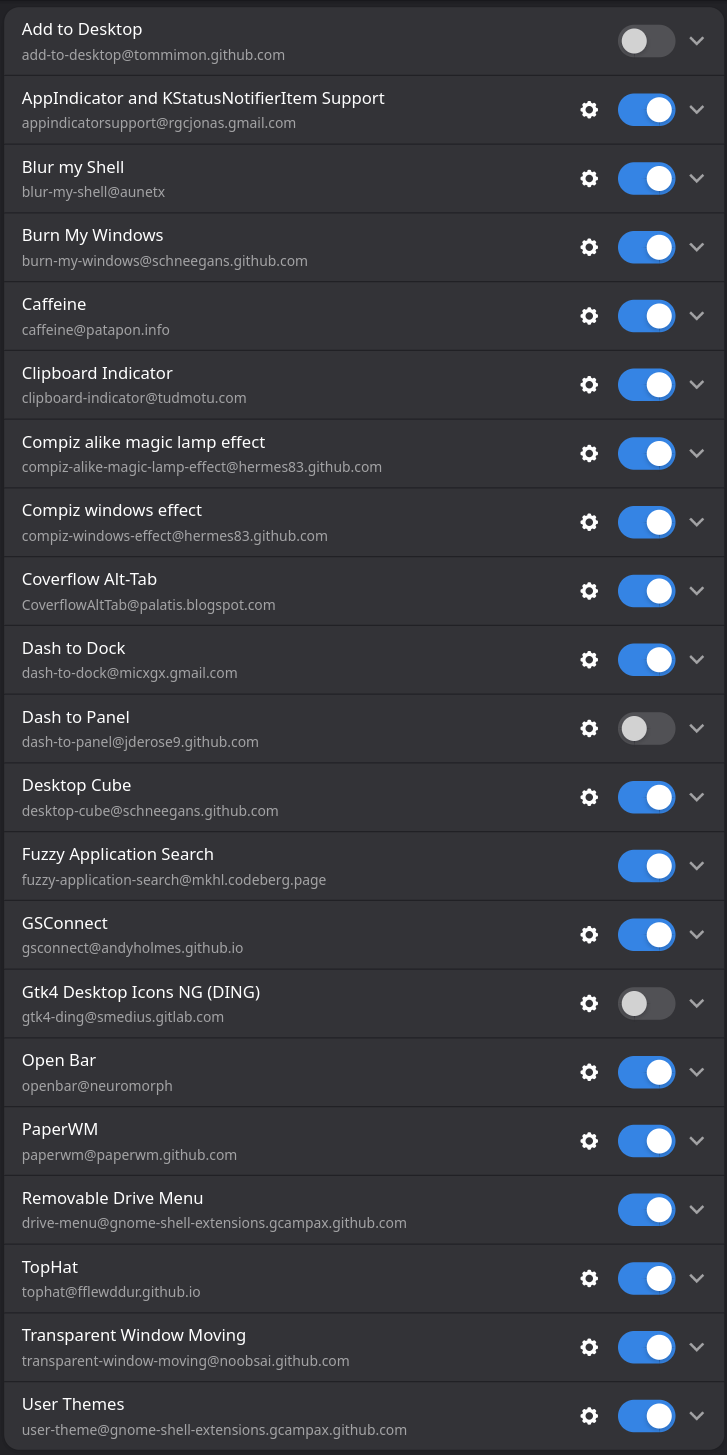Open Dash to Dock settings gear
Image resolution: width=727 pixels, height=1455 pixels.
[589, 660]
